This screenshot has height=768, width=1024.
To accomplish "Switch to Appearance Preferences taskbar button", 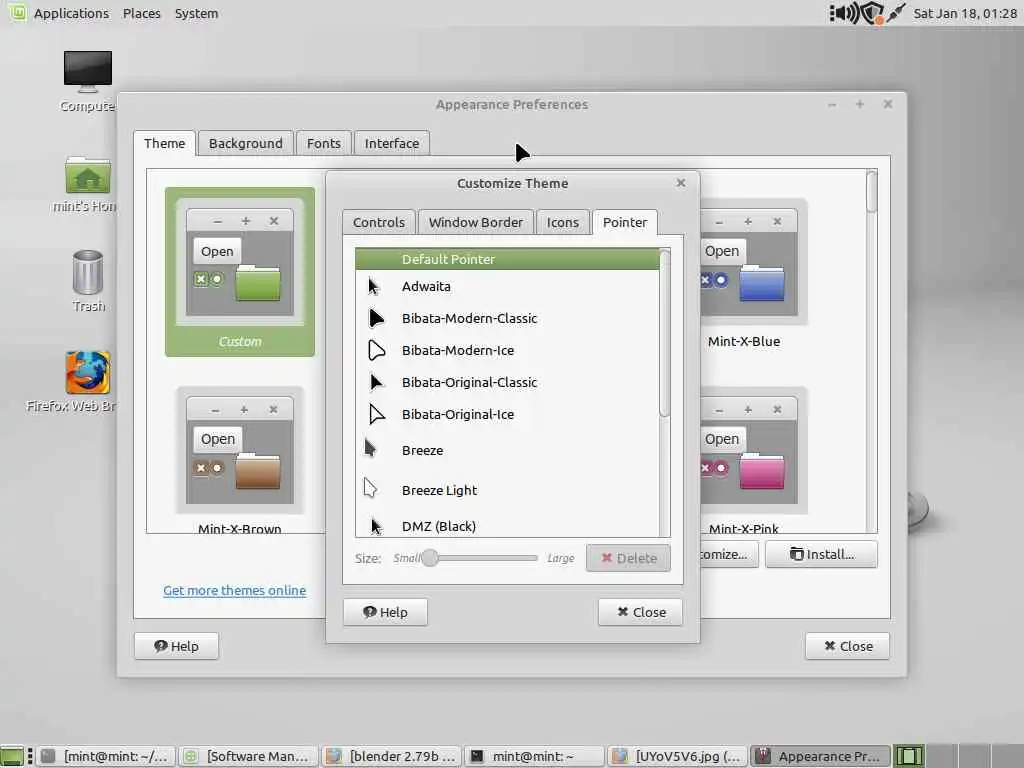I will pyautogui.click(x=820, y=756).
